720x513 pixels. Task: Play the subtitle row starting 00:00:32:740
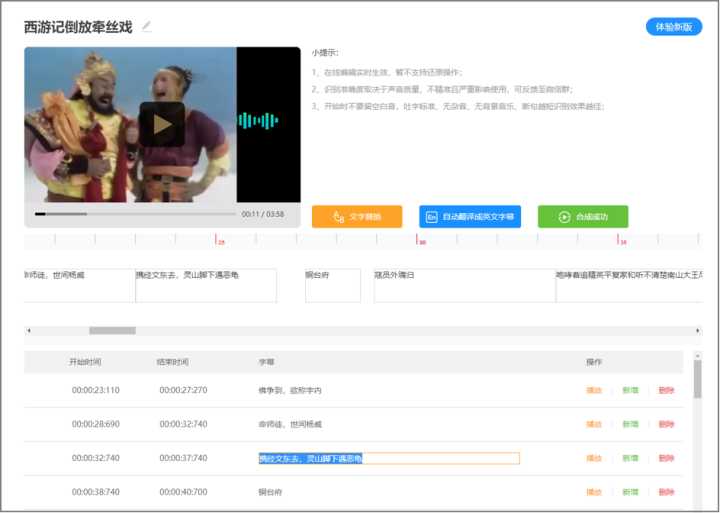(594, 458)
